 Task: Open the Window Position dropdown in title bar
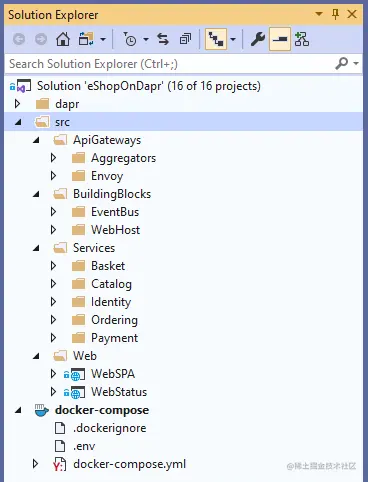pyautogui.click(x=319, y=14)
